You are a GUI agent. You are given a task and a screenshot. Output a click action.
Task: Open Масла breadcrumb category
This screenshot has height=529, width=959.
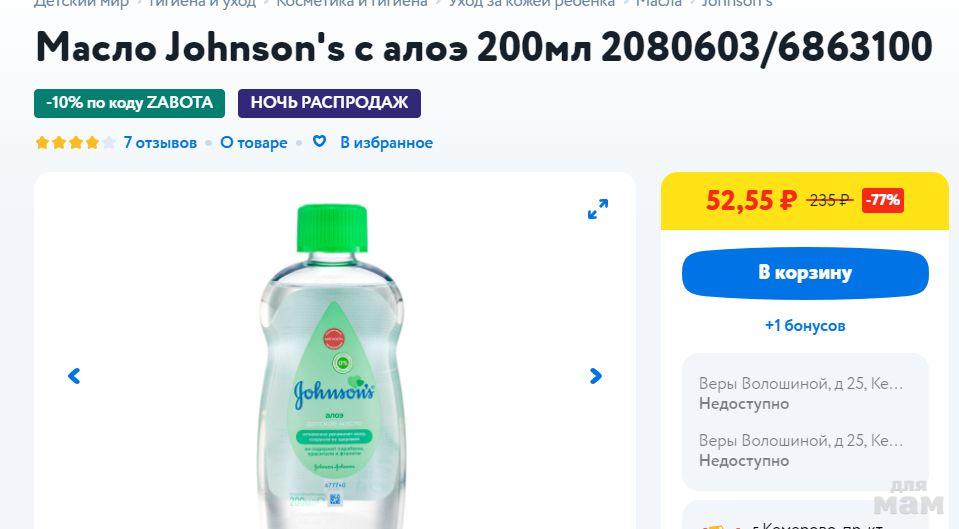pyautogui.click(x=659, y=3)
